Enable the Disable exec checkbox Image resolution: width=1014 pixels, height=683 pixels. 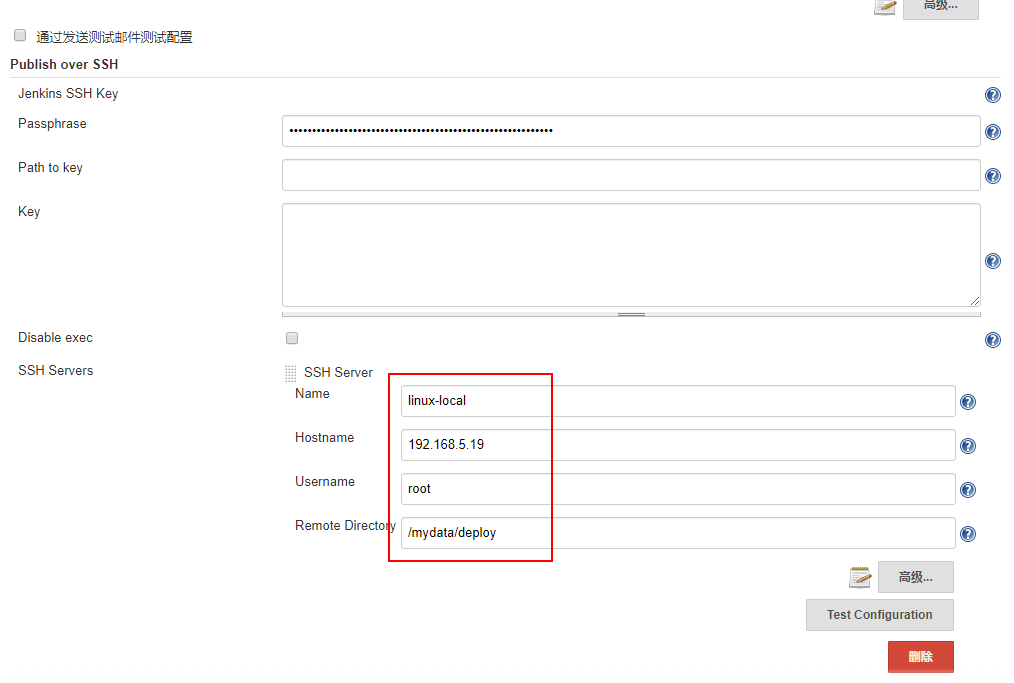[292, 338]
